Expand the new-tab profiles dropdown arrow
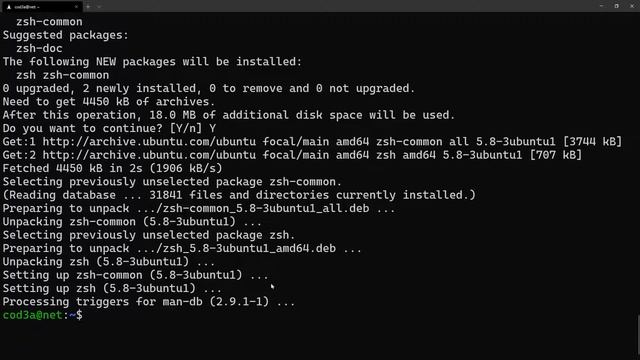640x360 pixels. click(99, 7)
